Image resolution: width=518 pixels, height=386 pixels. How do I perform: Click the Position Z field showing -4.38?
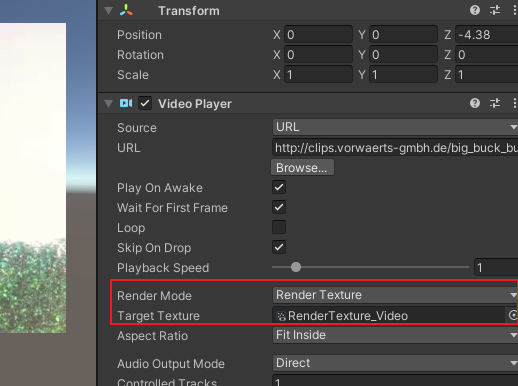(487, 34)
